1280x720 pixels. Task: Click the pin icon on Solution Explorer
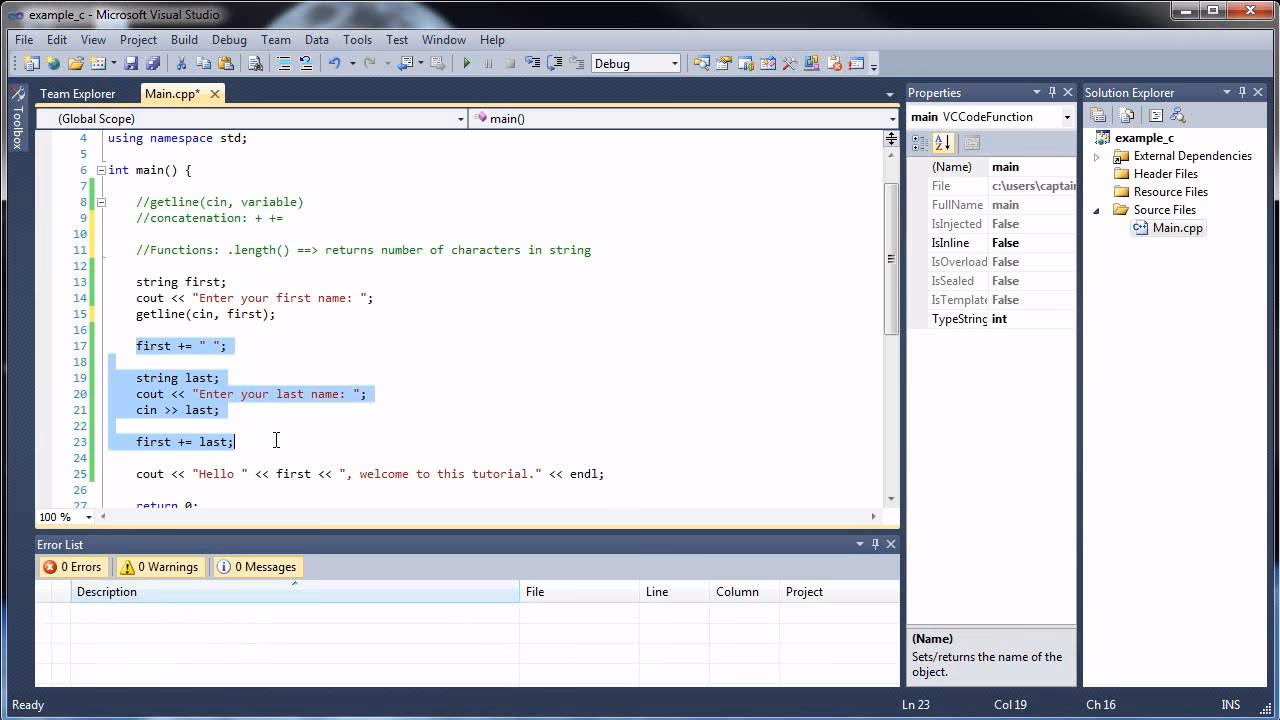pyautogui.click(x=1242, y=91)
